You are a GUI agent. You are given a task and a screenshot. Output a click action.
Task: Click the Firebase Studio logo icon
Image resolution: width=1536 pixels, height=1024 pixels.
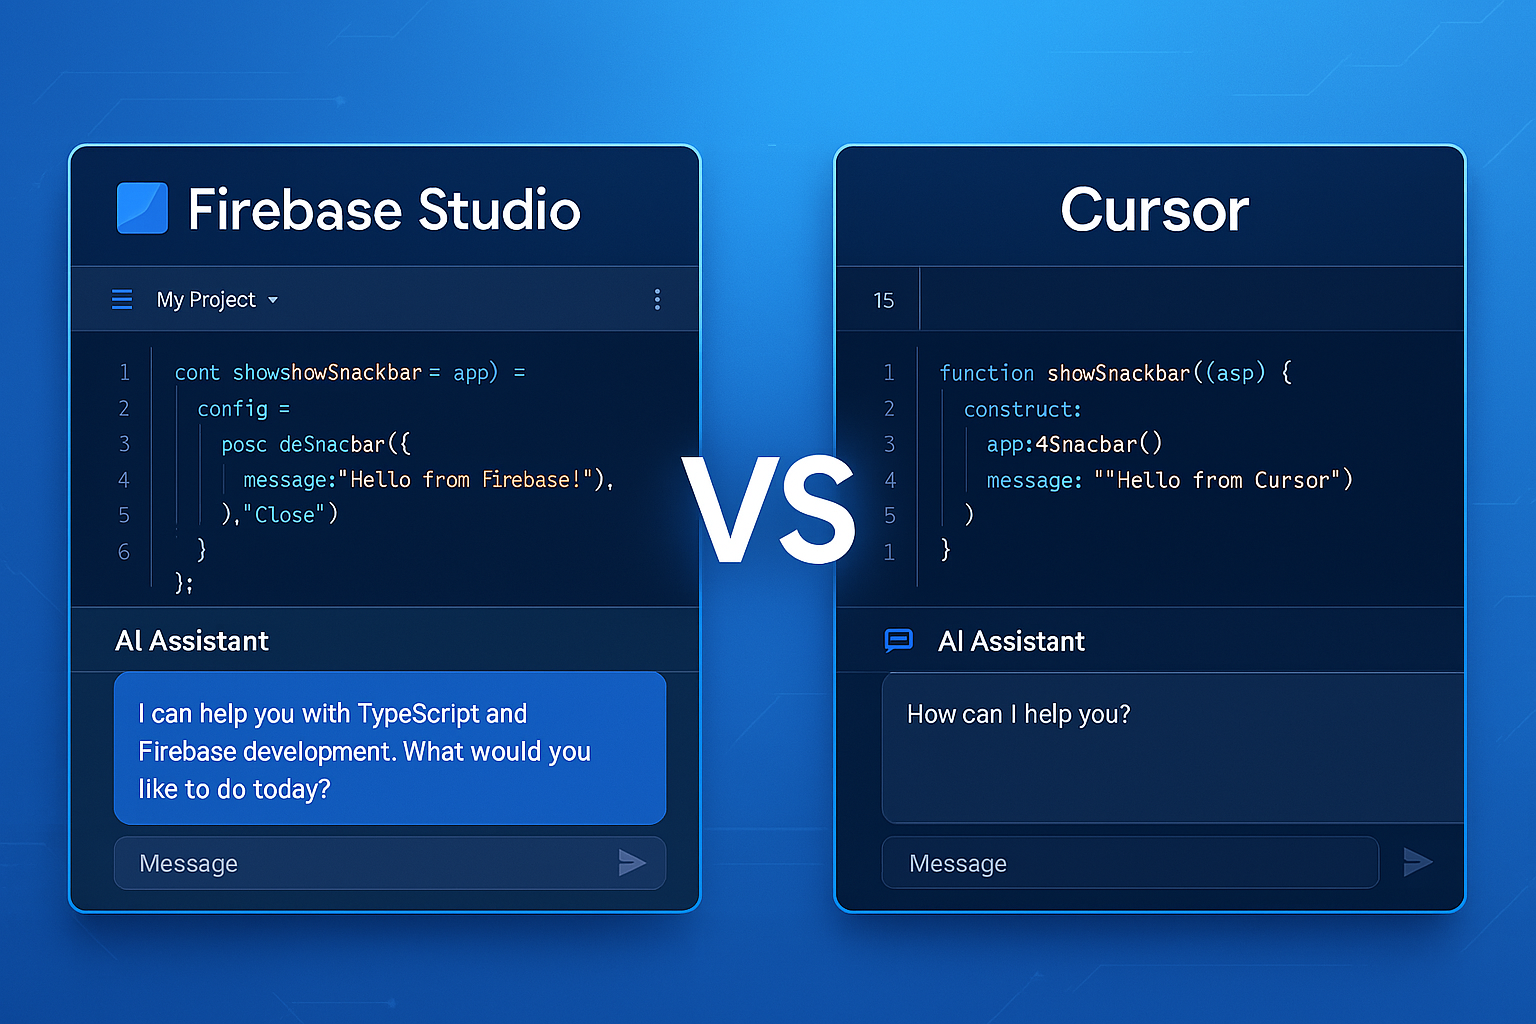pyautogui.click(x=142, y=207)
